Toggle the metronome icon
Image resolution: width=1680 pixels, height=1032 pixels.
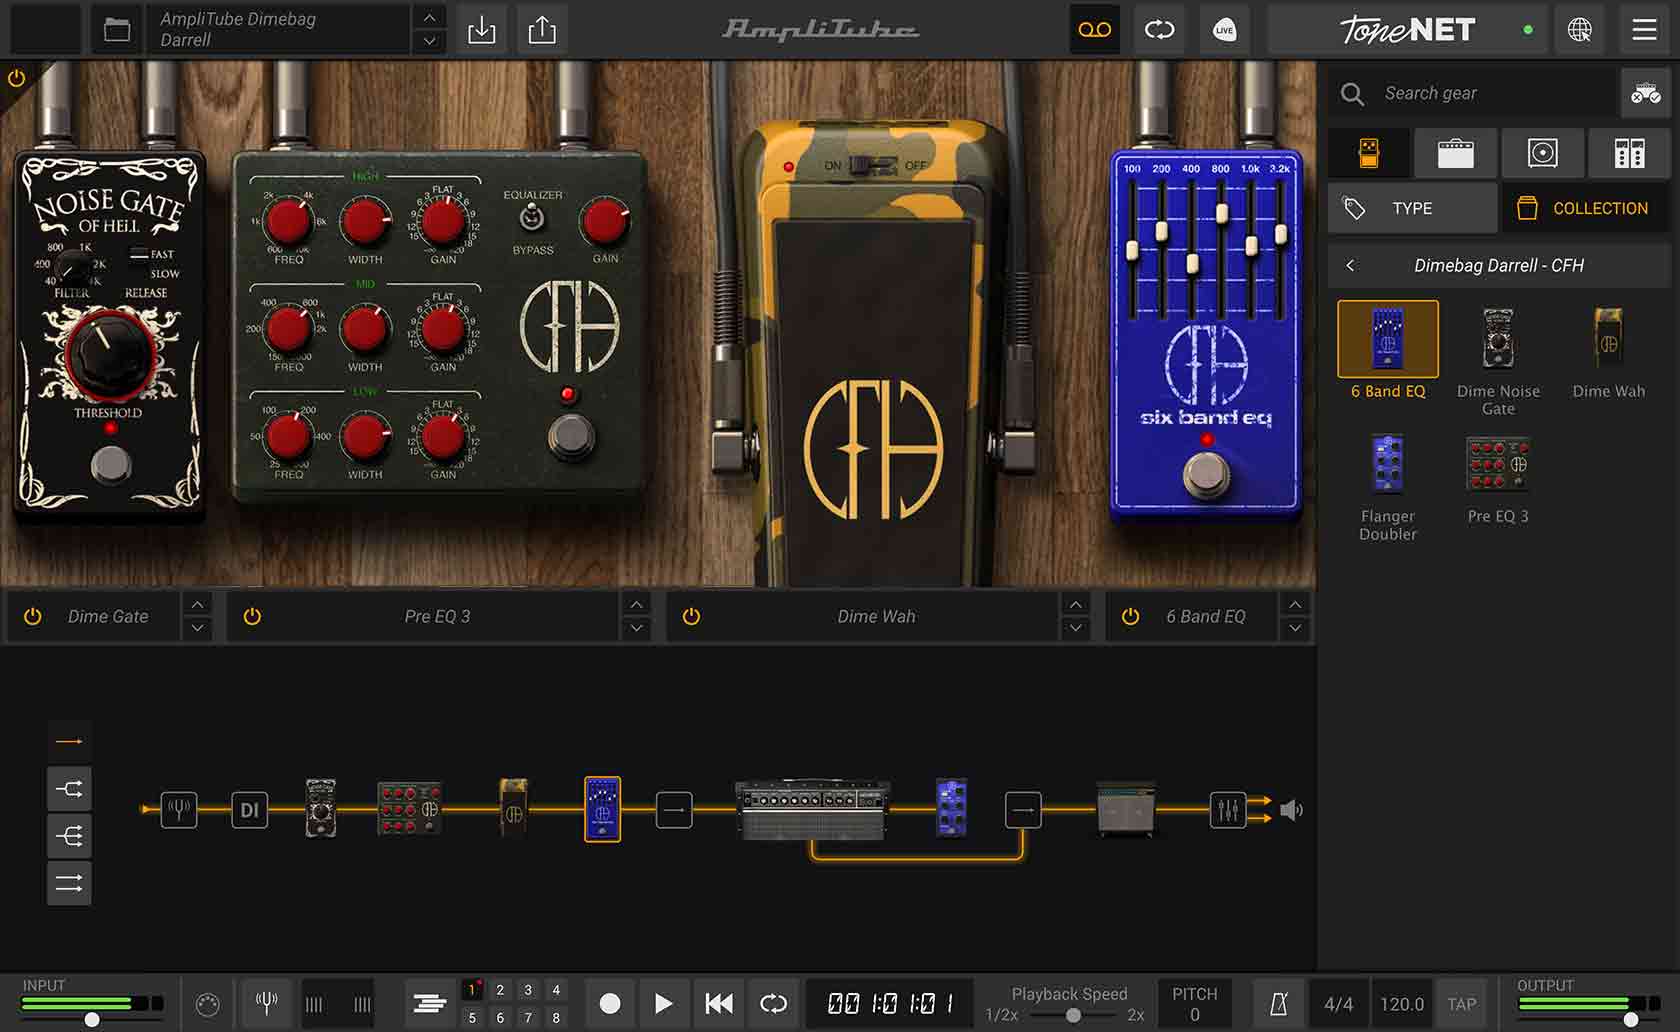(x=1279, y=1004)
